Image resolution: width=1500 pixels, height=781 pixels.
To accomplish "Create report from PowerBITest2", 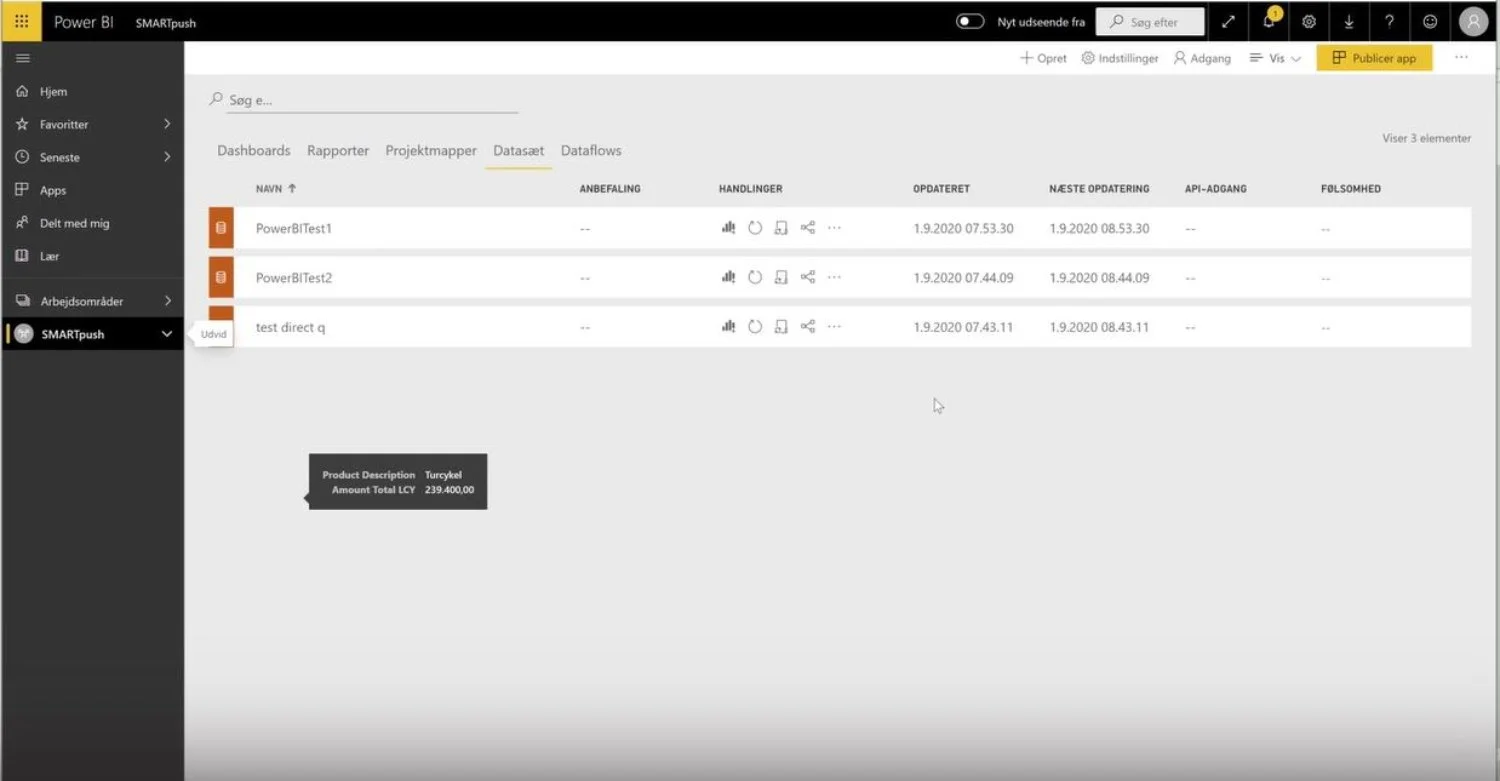I will (728, 277).
